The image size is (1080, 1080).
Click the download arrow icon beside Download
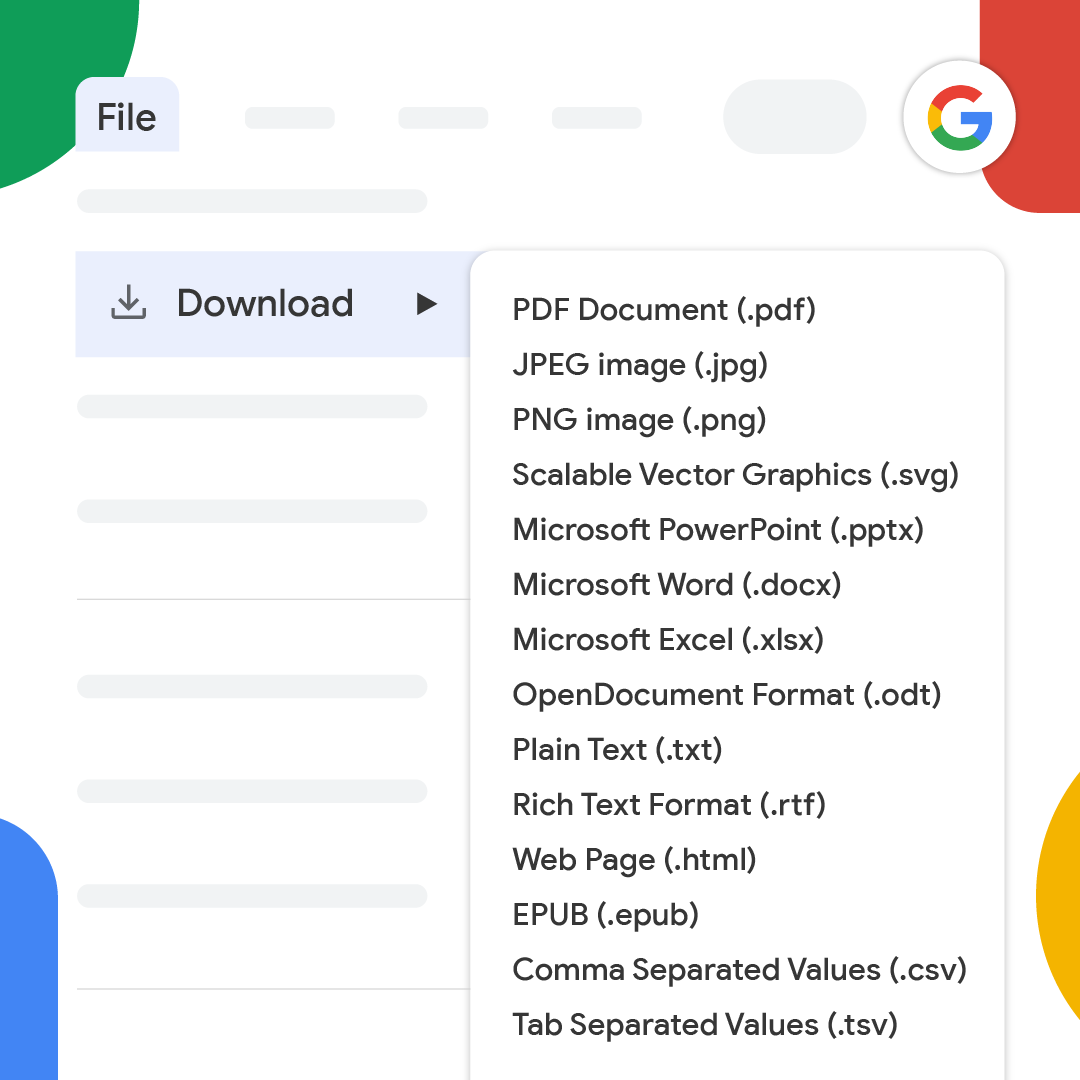(x=128, y=303)
